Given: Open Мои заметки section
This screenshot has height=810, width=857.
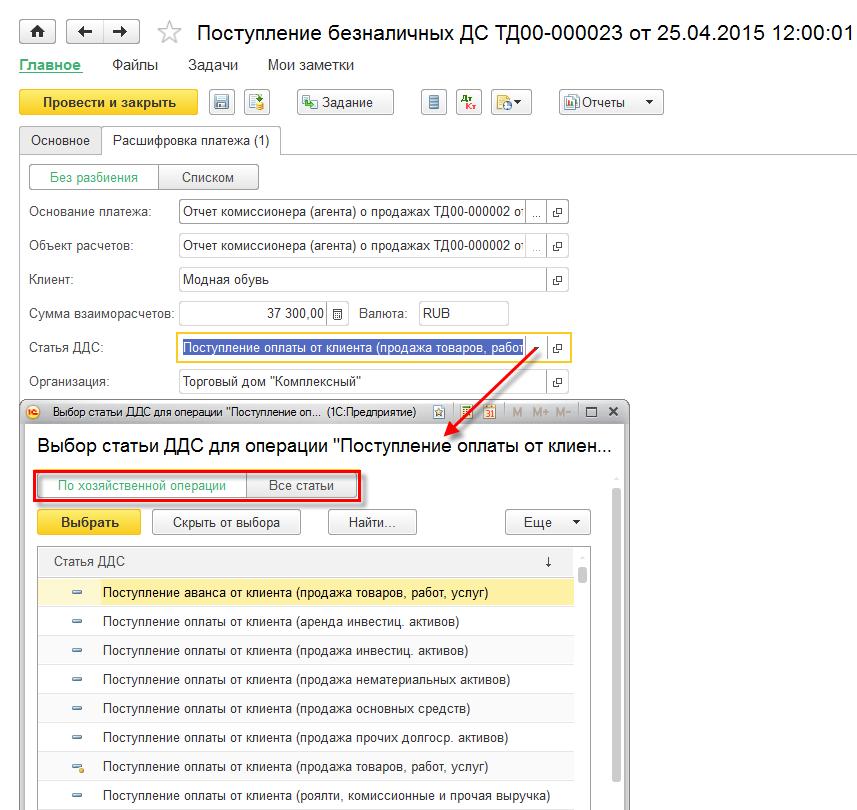Looking at the screenshot, I should pyautogui.click(x=310, y=65).
